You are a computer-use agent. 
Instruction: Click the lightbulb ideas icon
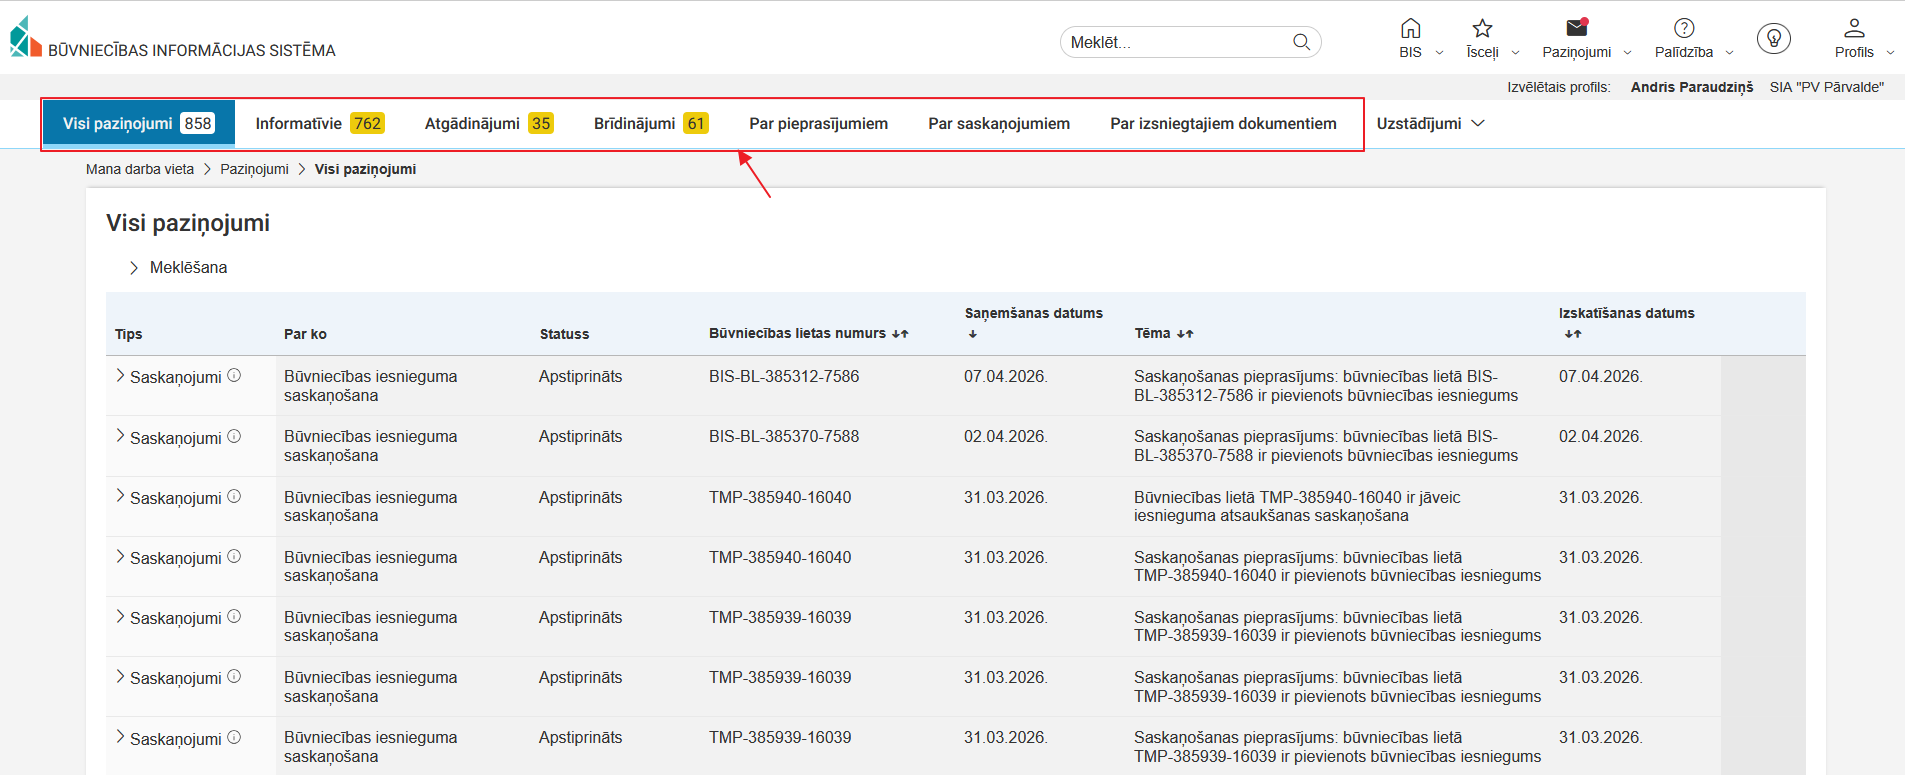1774,39
